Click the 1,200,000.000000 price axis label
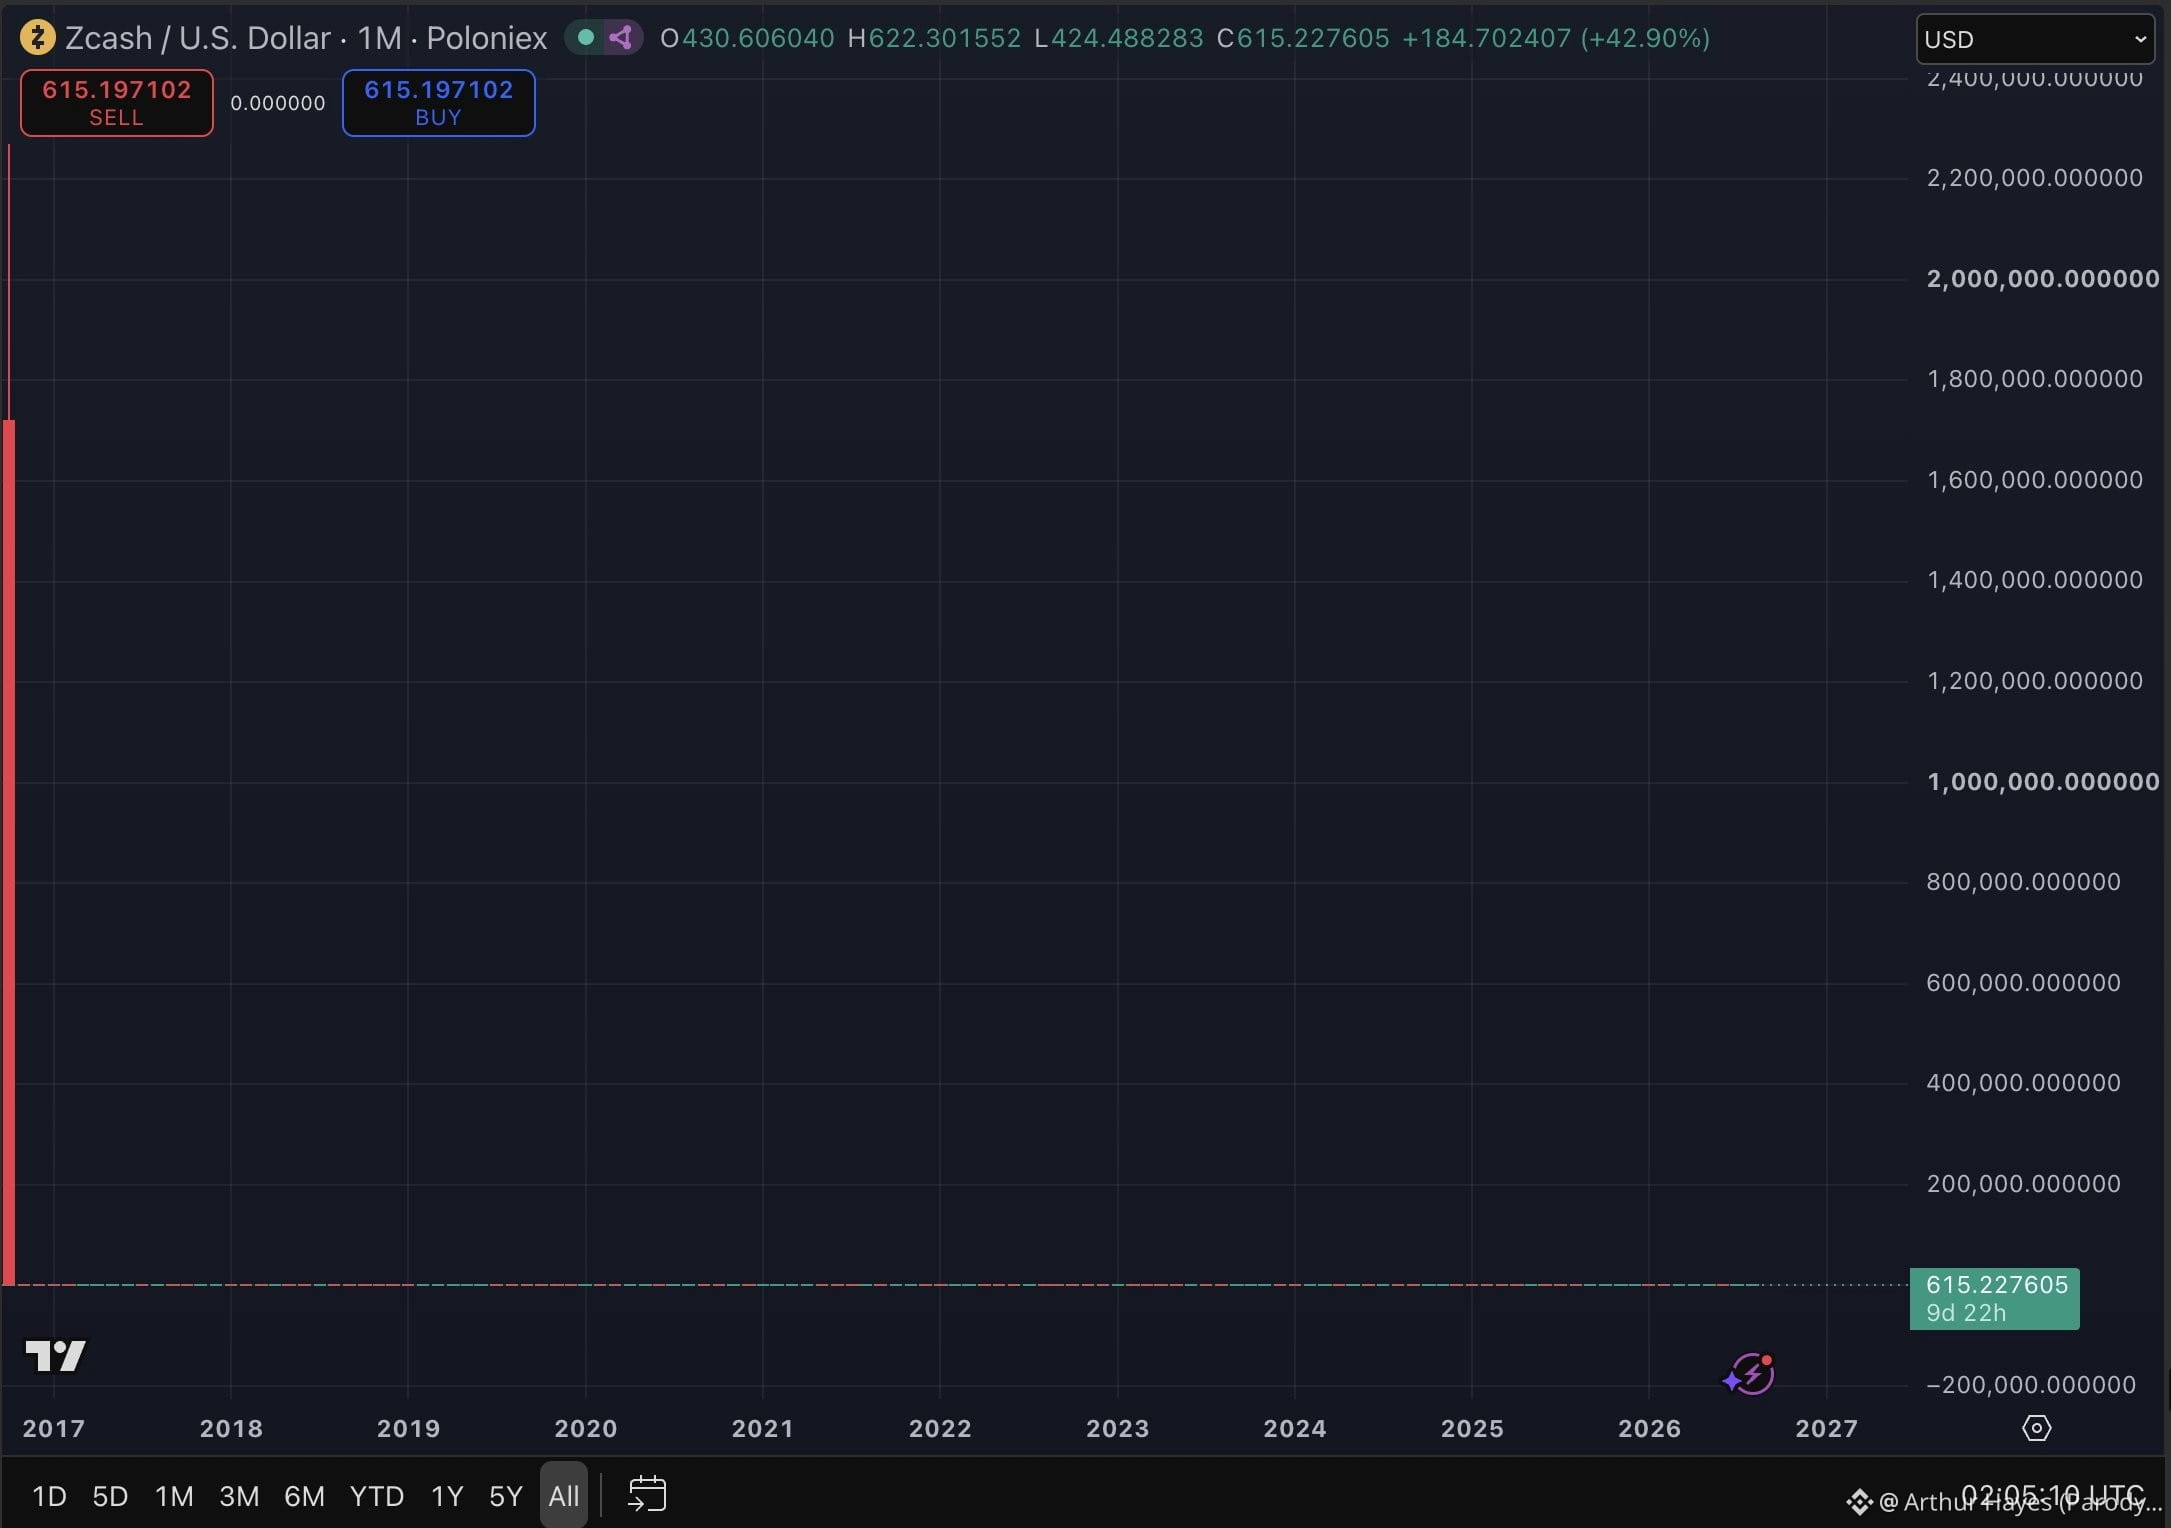Image resolution: width=2171 pixels, height=1528 pixels. coord(2035,681)
